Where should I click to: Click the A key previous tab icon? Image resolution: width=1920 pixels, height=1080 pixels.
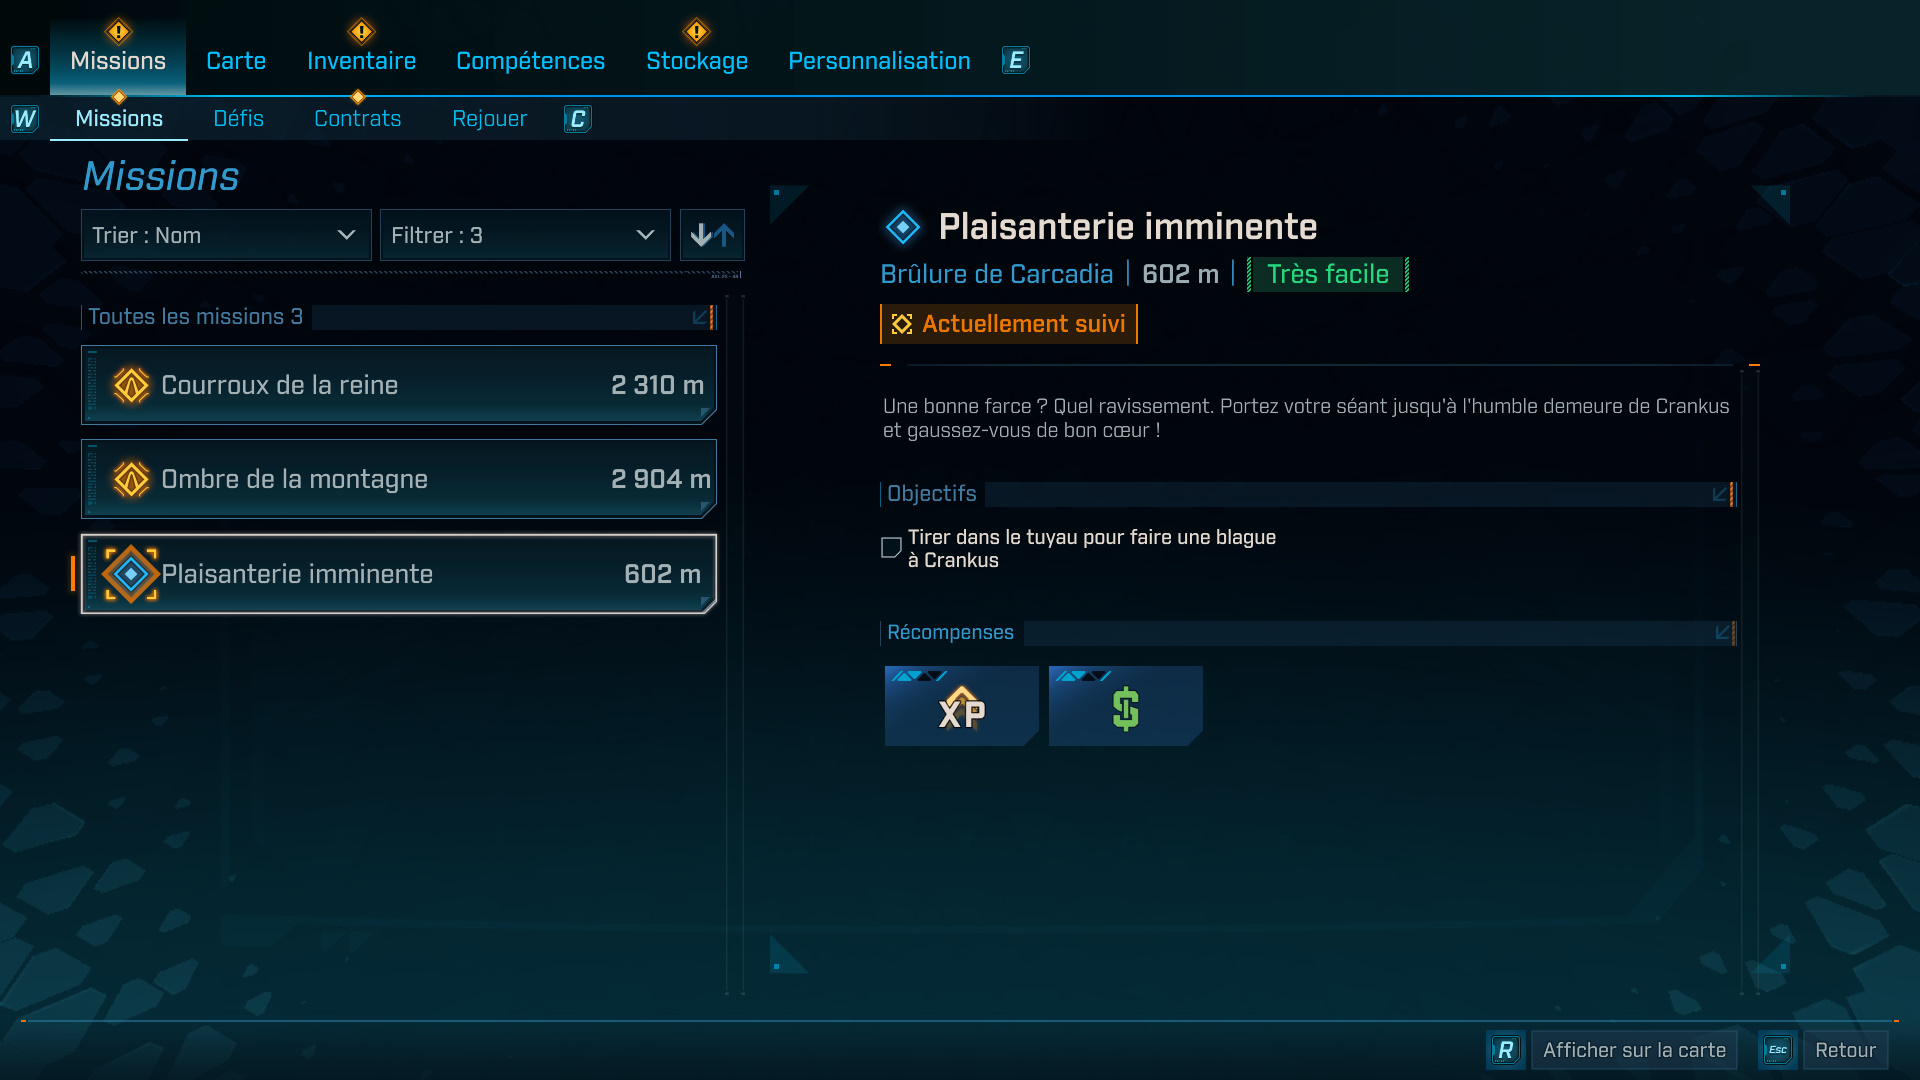tap(25, 60)
